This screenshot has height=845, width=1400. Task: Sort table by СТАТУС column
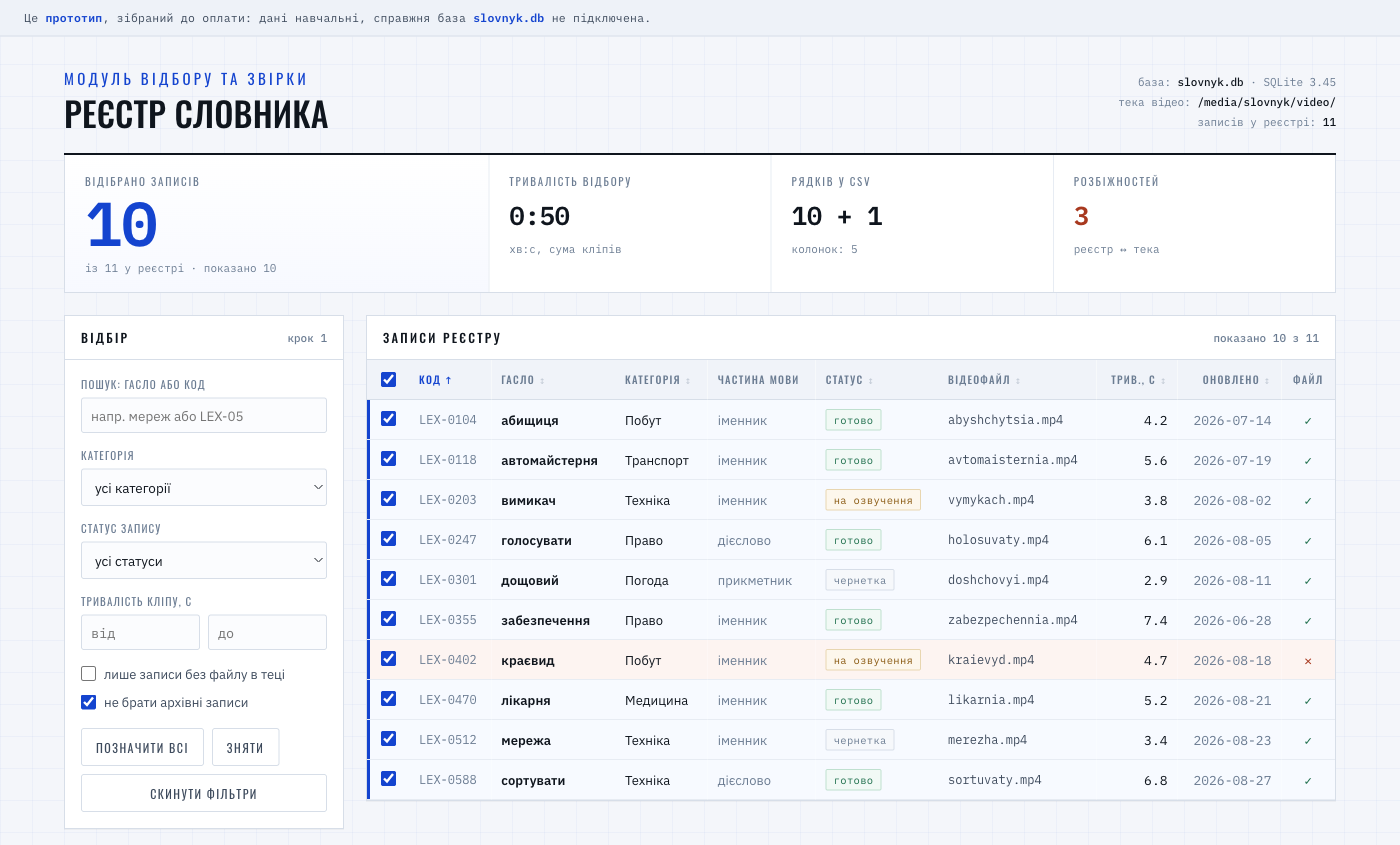click(x=849, y=380)
